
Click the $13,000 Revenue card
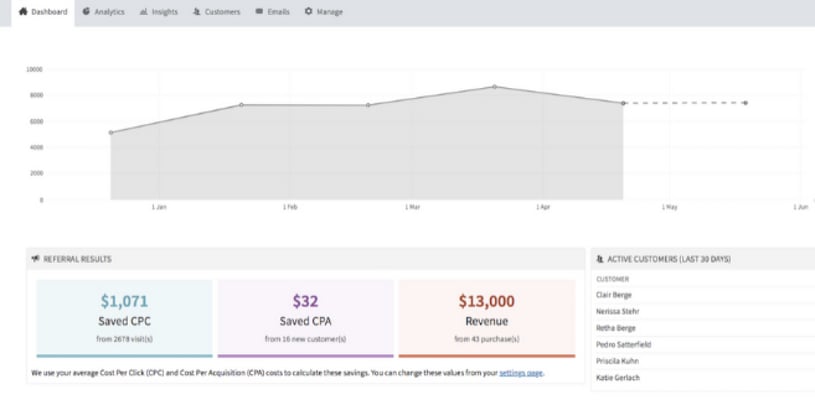tap(486, 317)
